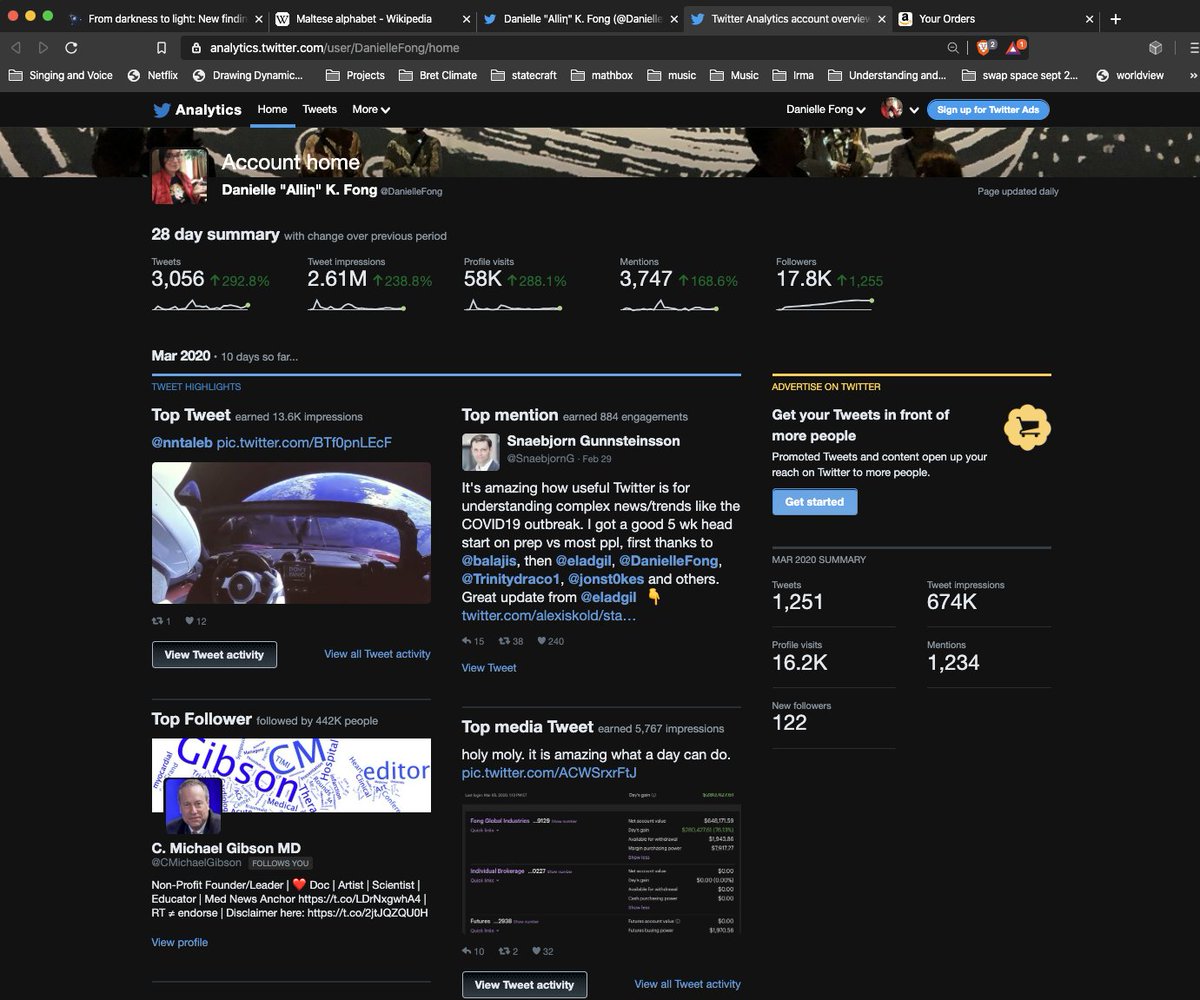Click the Snaebjorn Gunnsteinsson name heading

click(x=593, y=441)
